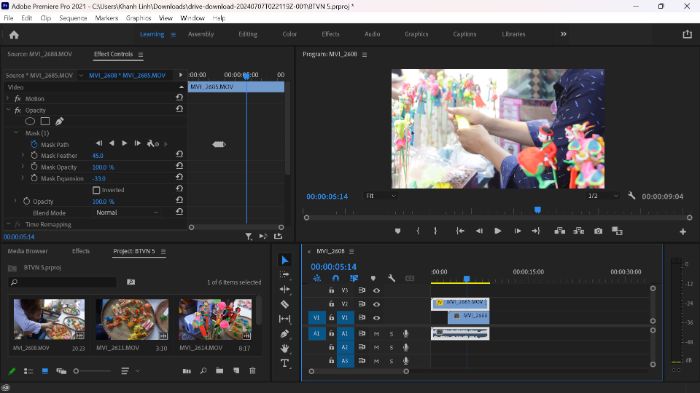Select the Pen tool in tools panel
The height and width of the screenshot is (393, 700).
click(285, 334)
